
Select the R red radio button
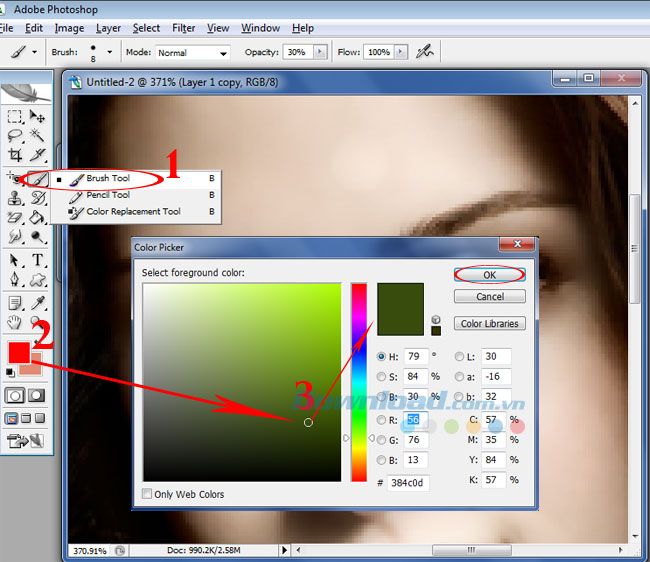[381, 420]
